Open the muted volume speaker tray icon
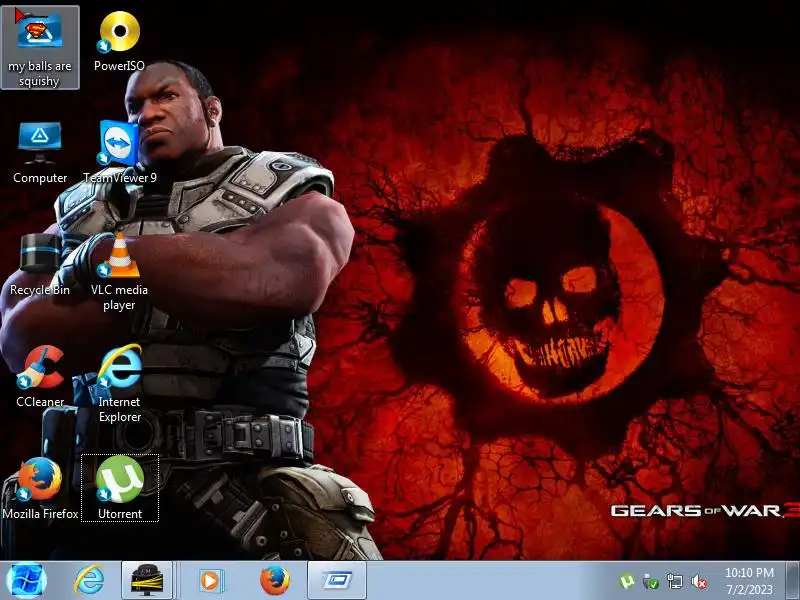The image size is (800, 600). 698,581
